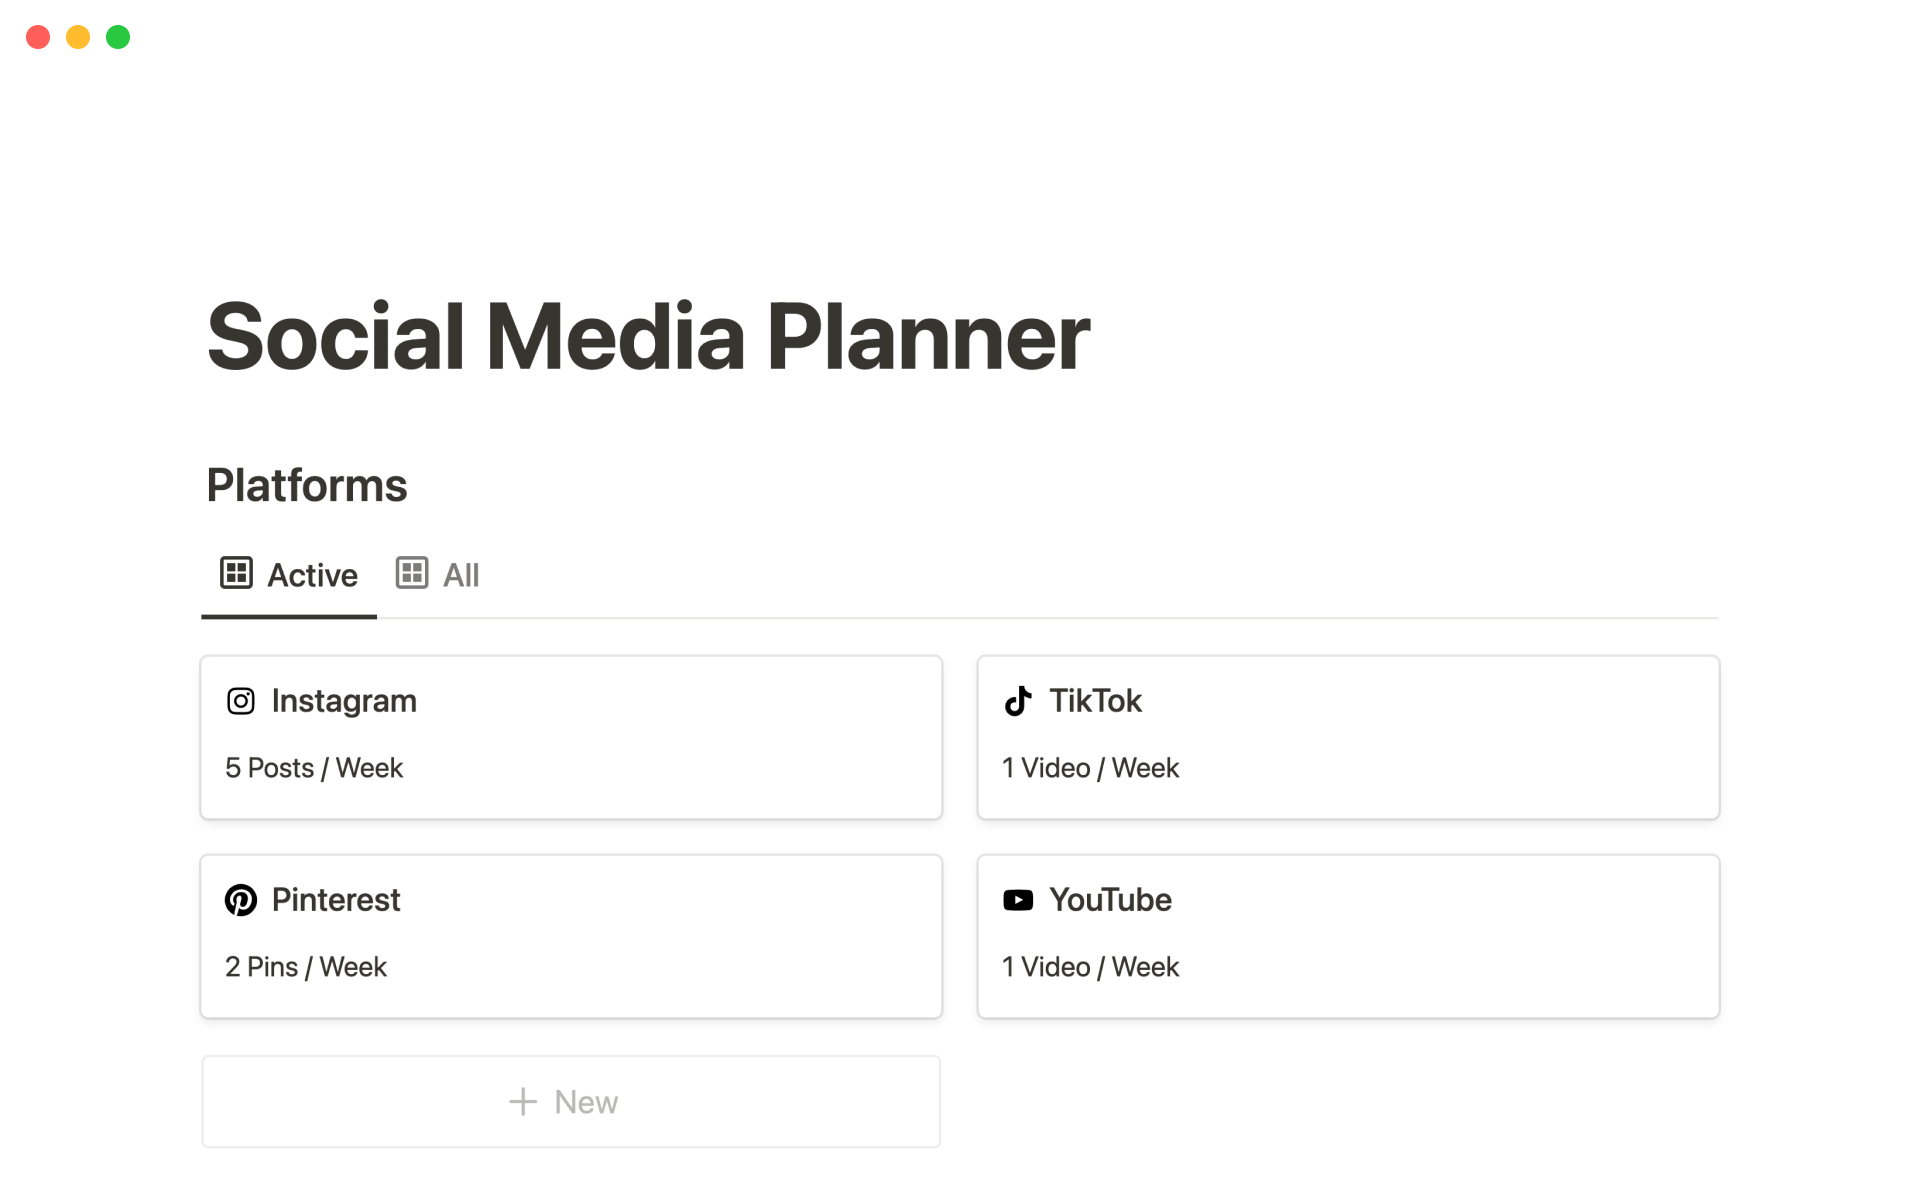
Task: Open the Pinterest platform page
Action: 336,900
